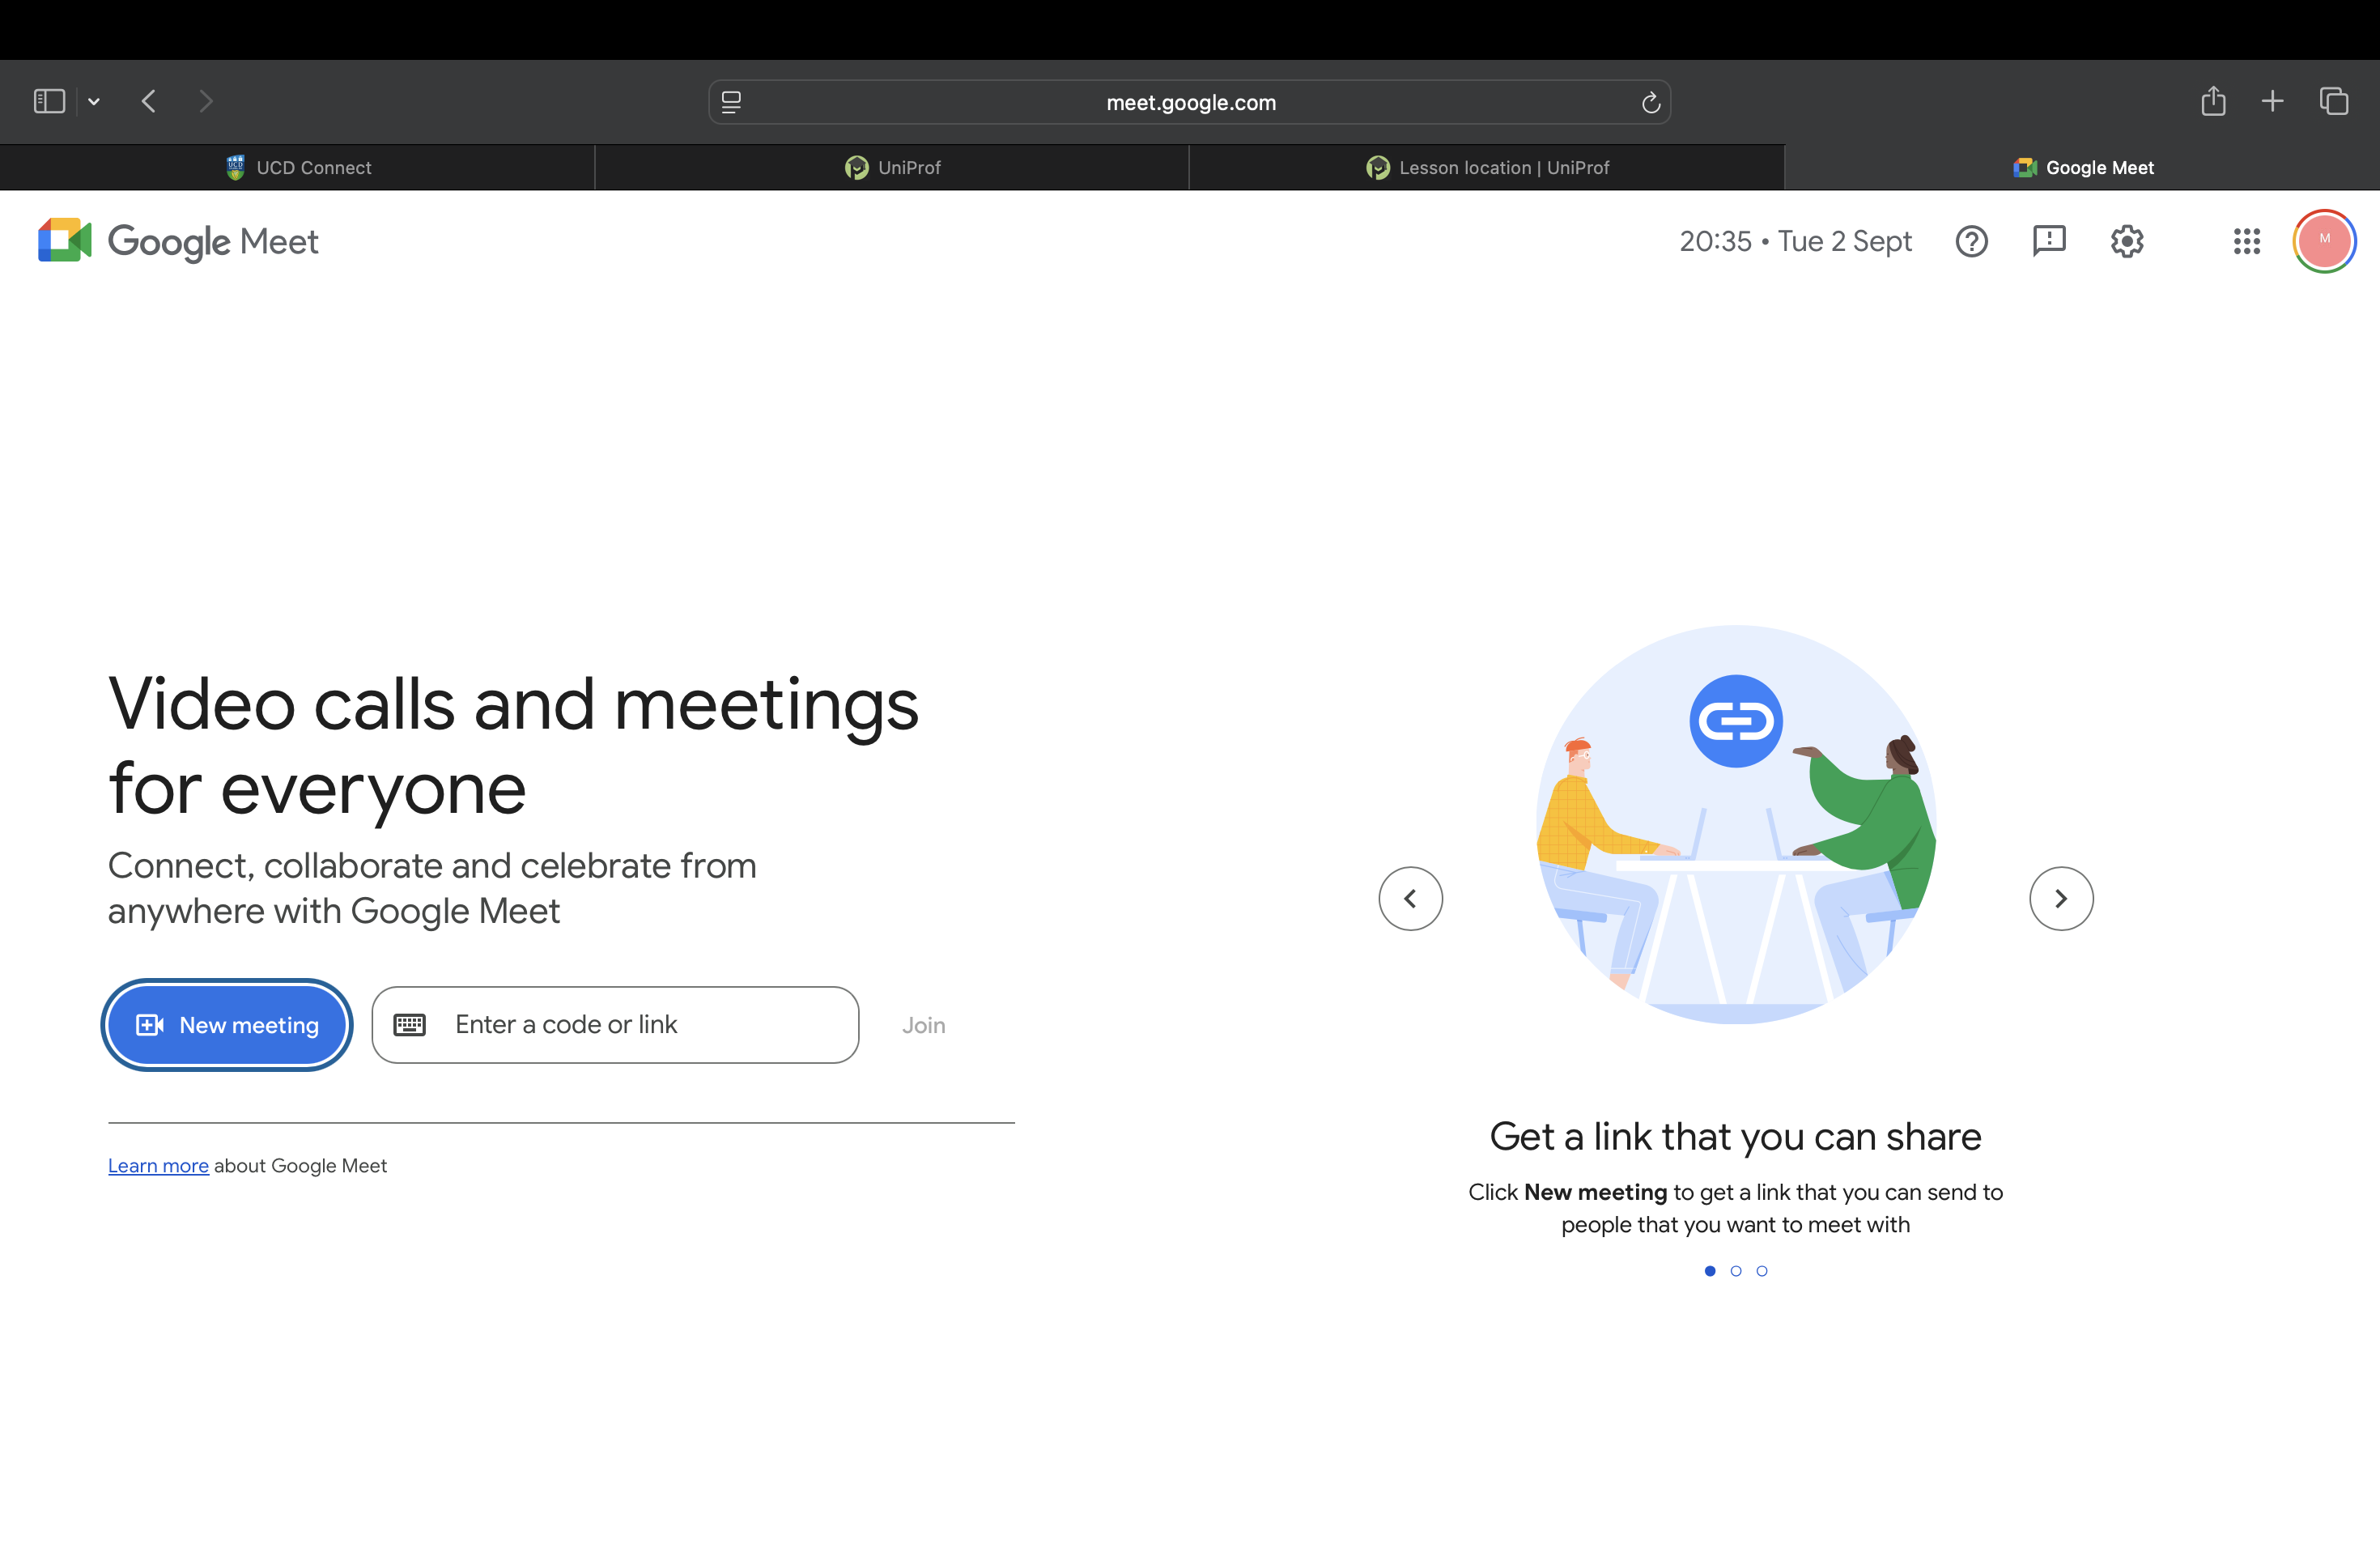Click the meet.google.com address bar
Image resolution: width=2380 pixels, height=1548 pixels.
[x=1190, y=103]
